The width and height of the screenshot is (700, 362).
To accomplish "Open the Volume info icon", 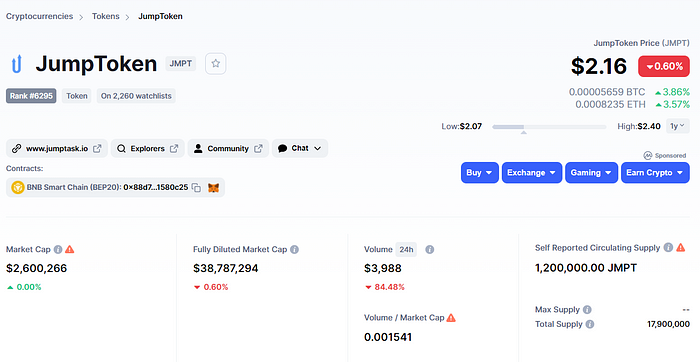I will pyautogui.click(x=429, y=250).
